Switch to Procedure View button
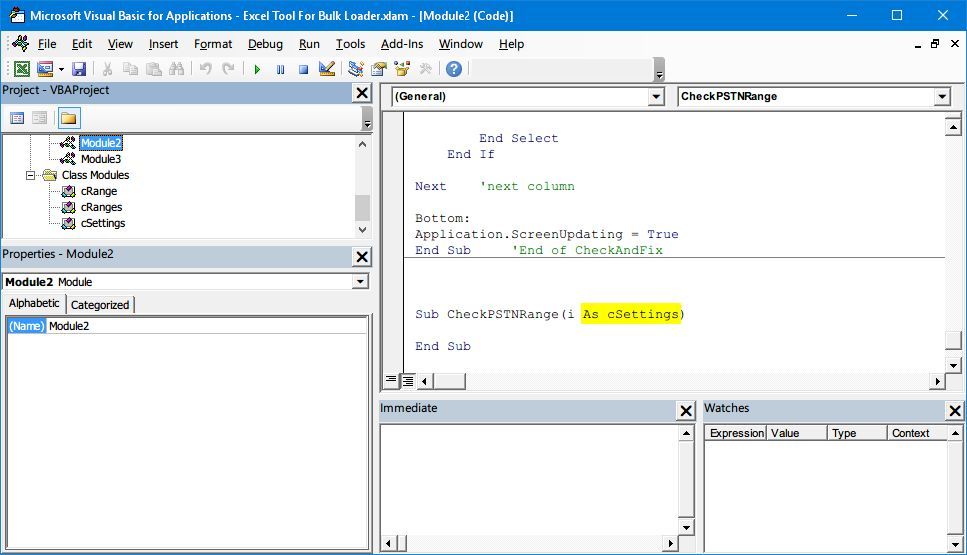This screenshot has height=555, width=967. click(391, 380)
